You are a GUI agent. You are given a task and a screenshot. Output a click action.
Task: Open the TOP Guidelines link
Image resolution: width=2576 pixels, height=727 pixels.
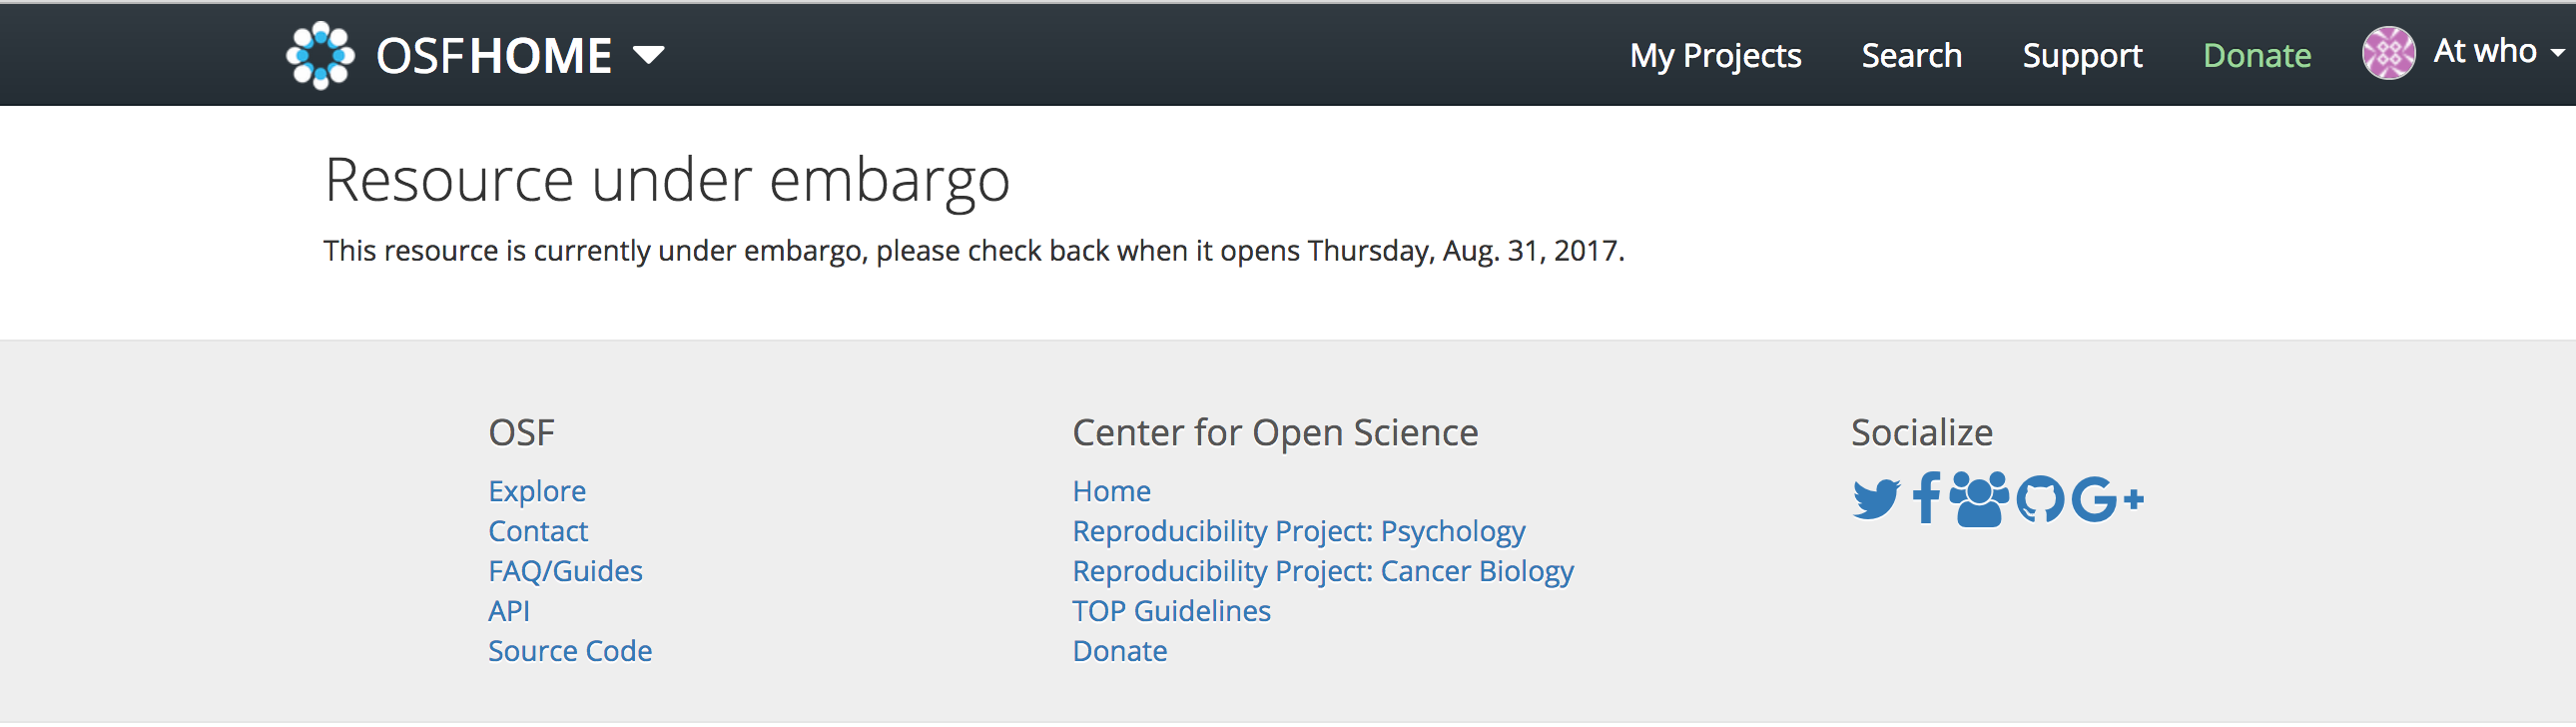[x=1171, y=611]
